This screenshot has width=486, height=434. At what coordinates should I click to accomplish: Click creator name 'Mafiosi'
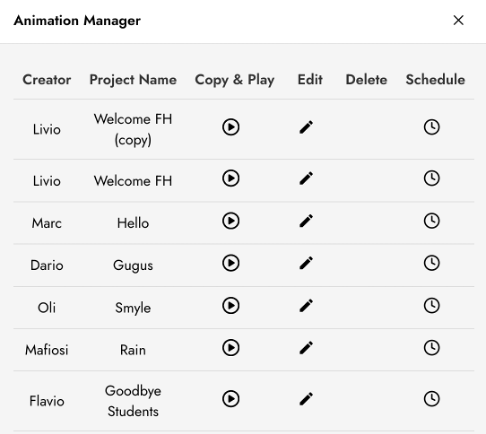pyautogui.click(x=47, y=350)
